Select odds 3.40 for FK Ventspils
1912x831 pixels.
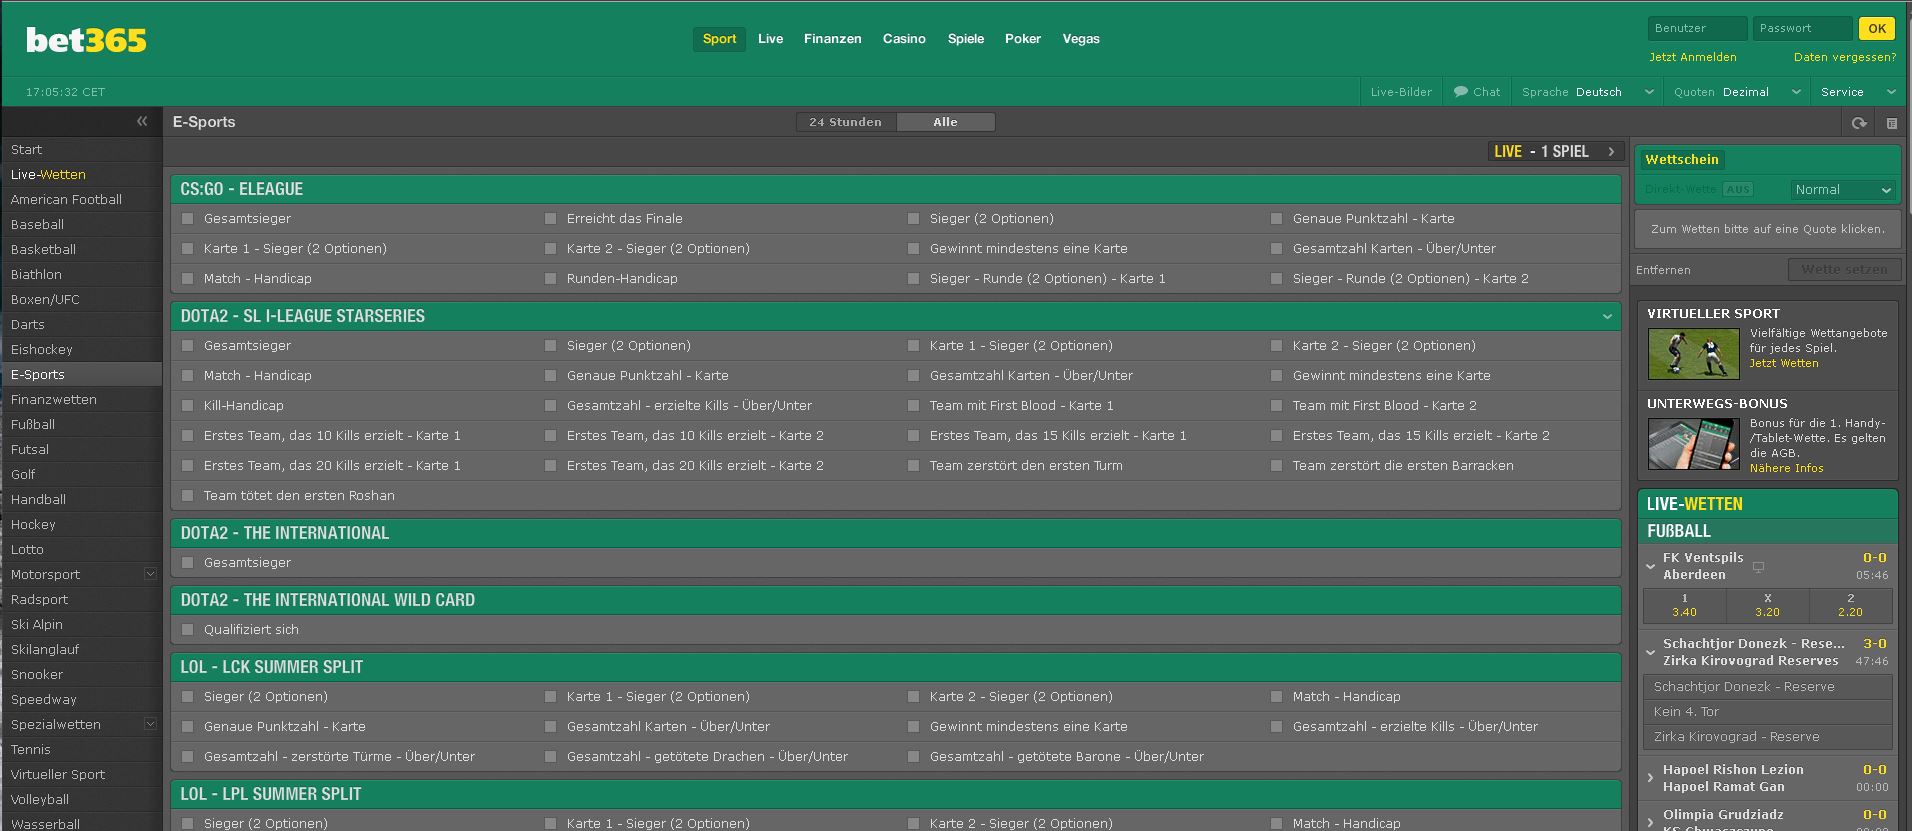[1685, 605]
